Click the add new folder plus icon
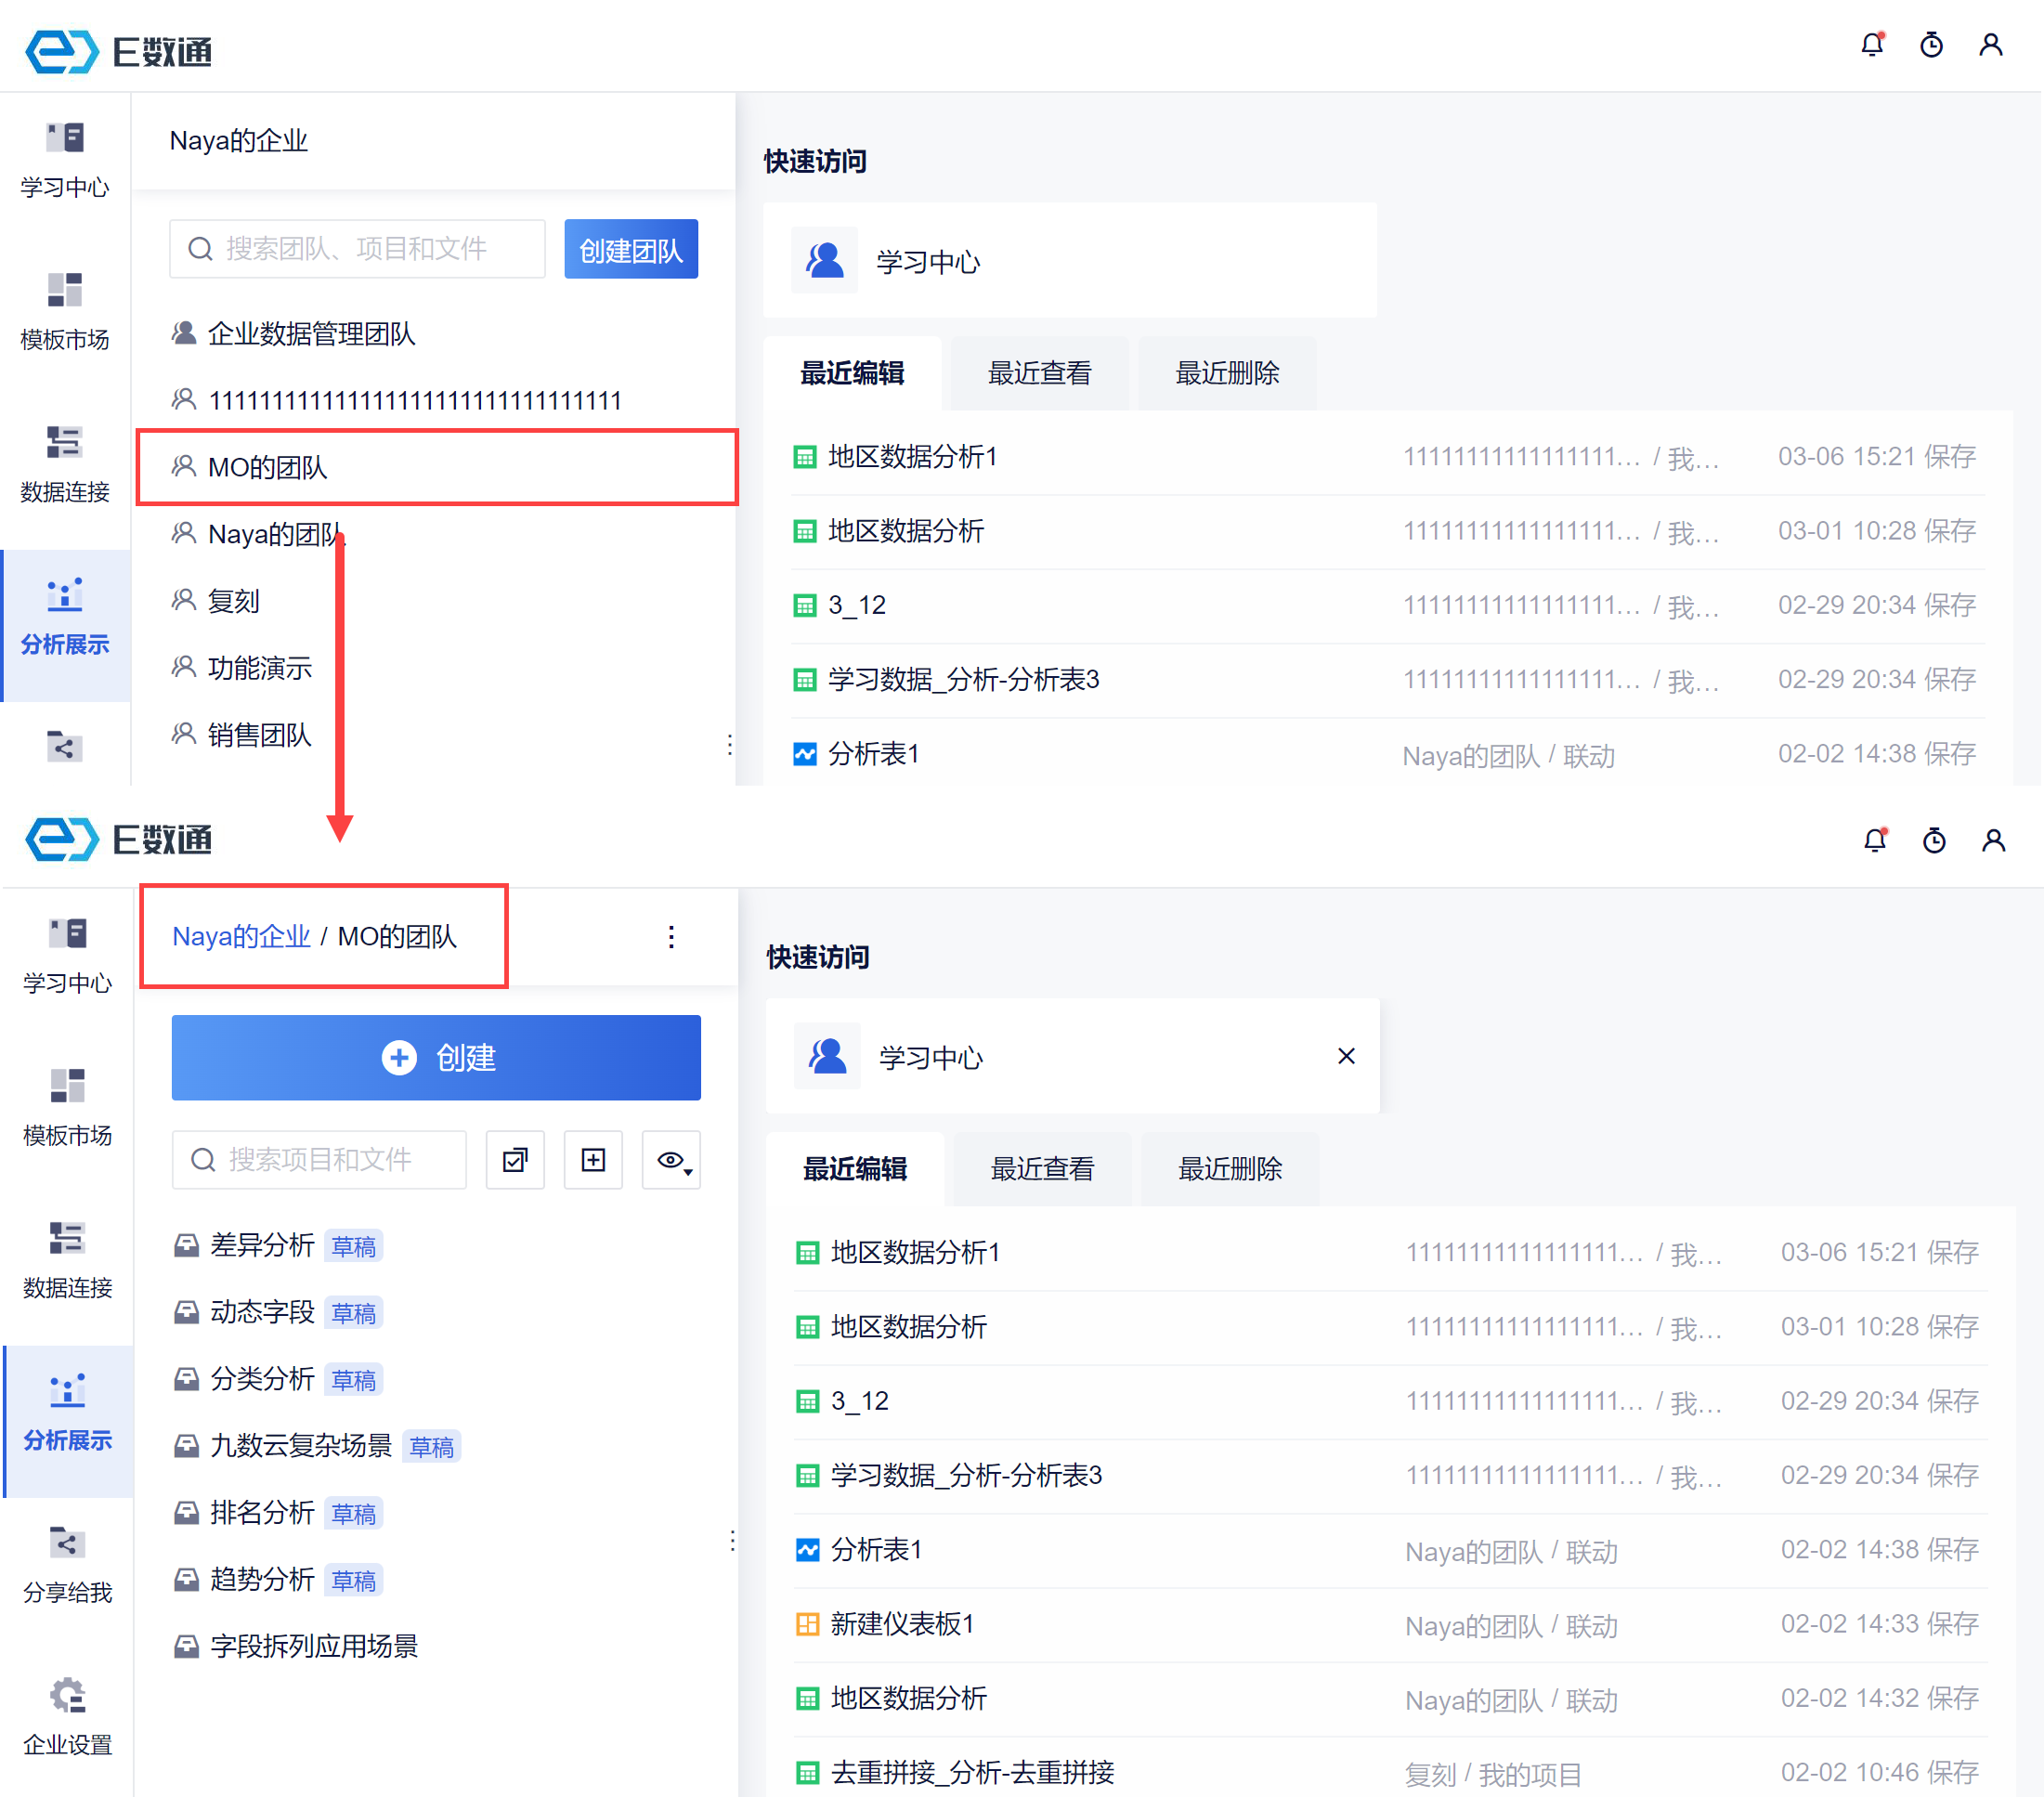2044x1797 pixels. click(593, 1159)
